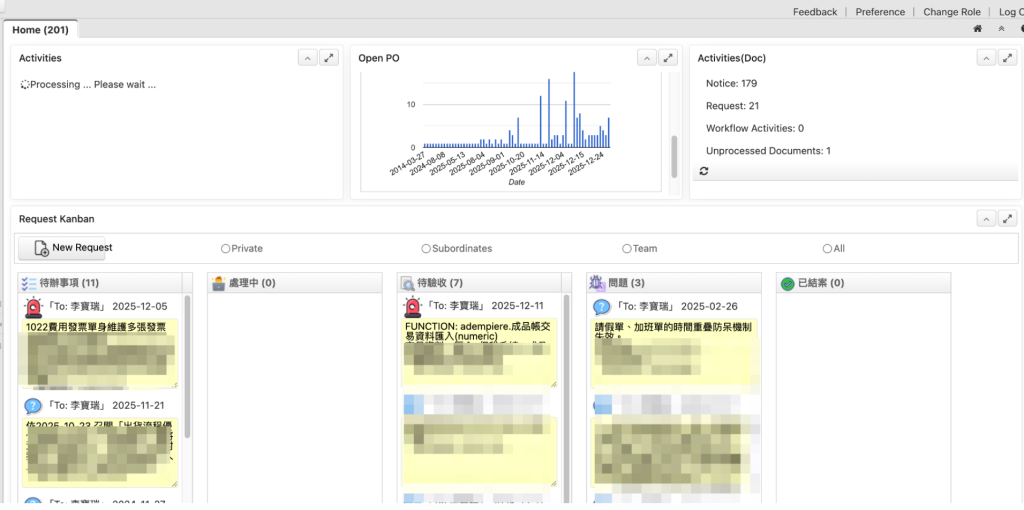Click the Open PO chart vertical scrollbar
The height and width of the screenshot is (510, 1024).
(x=674, y=155)
